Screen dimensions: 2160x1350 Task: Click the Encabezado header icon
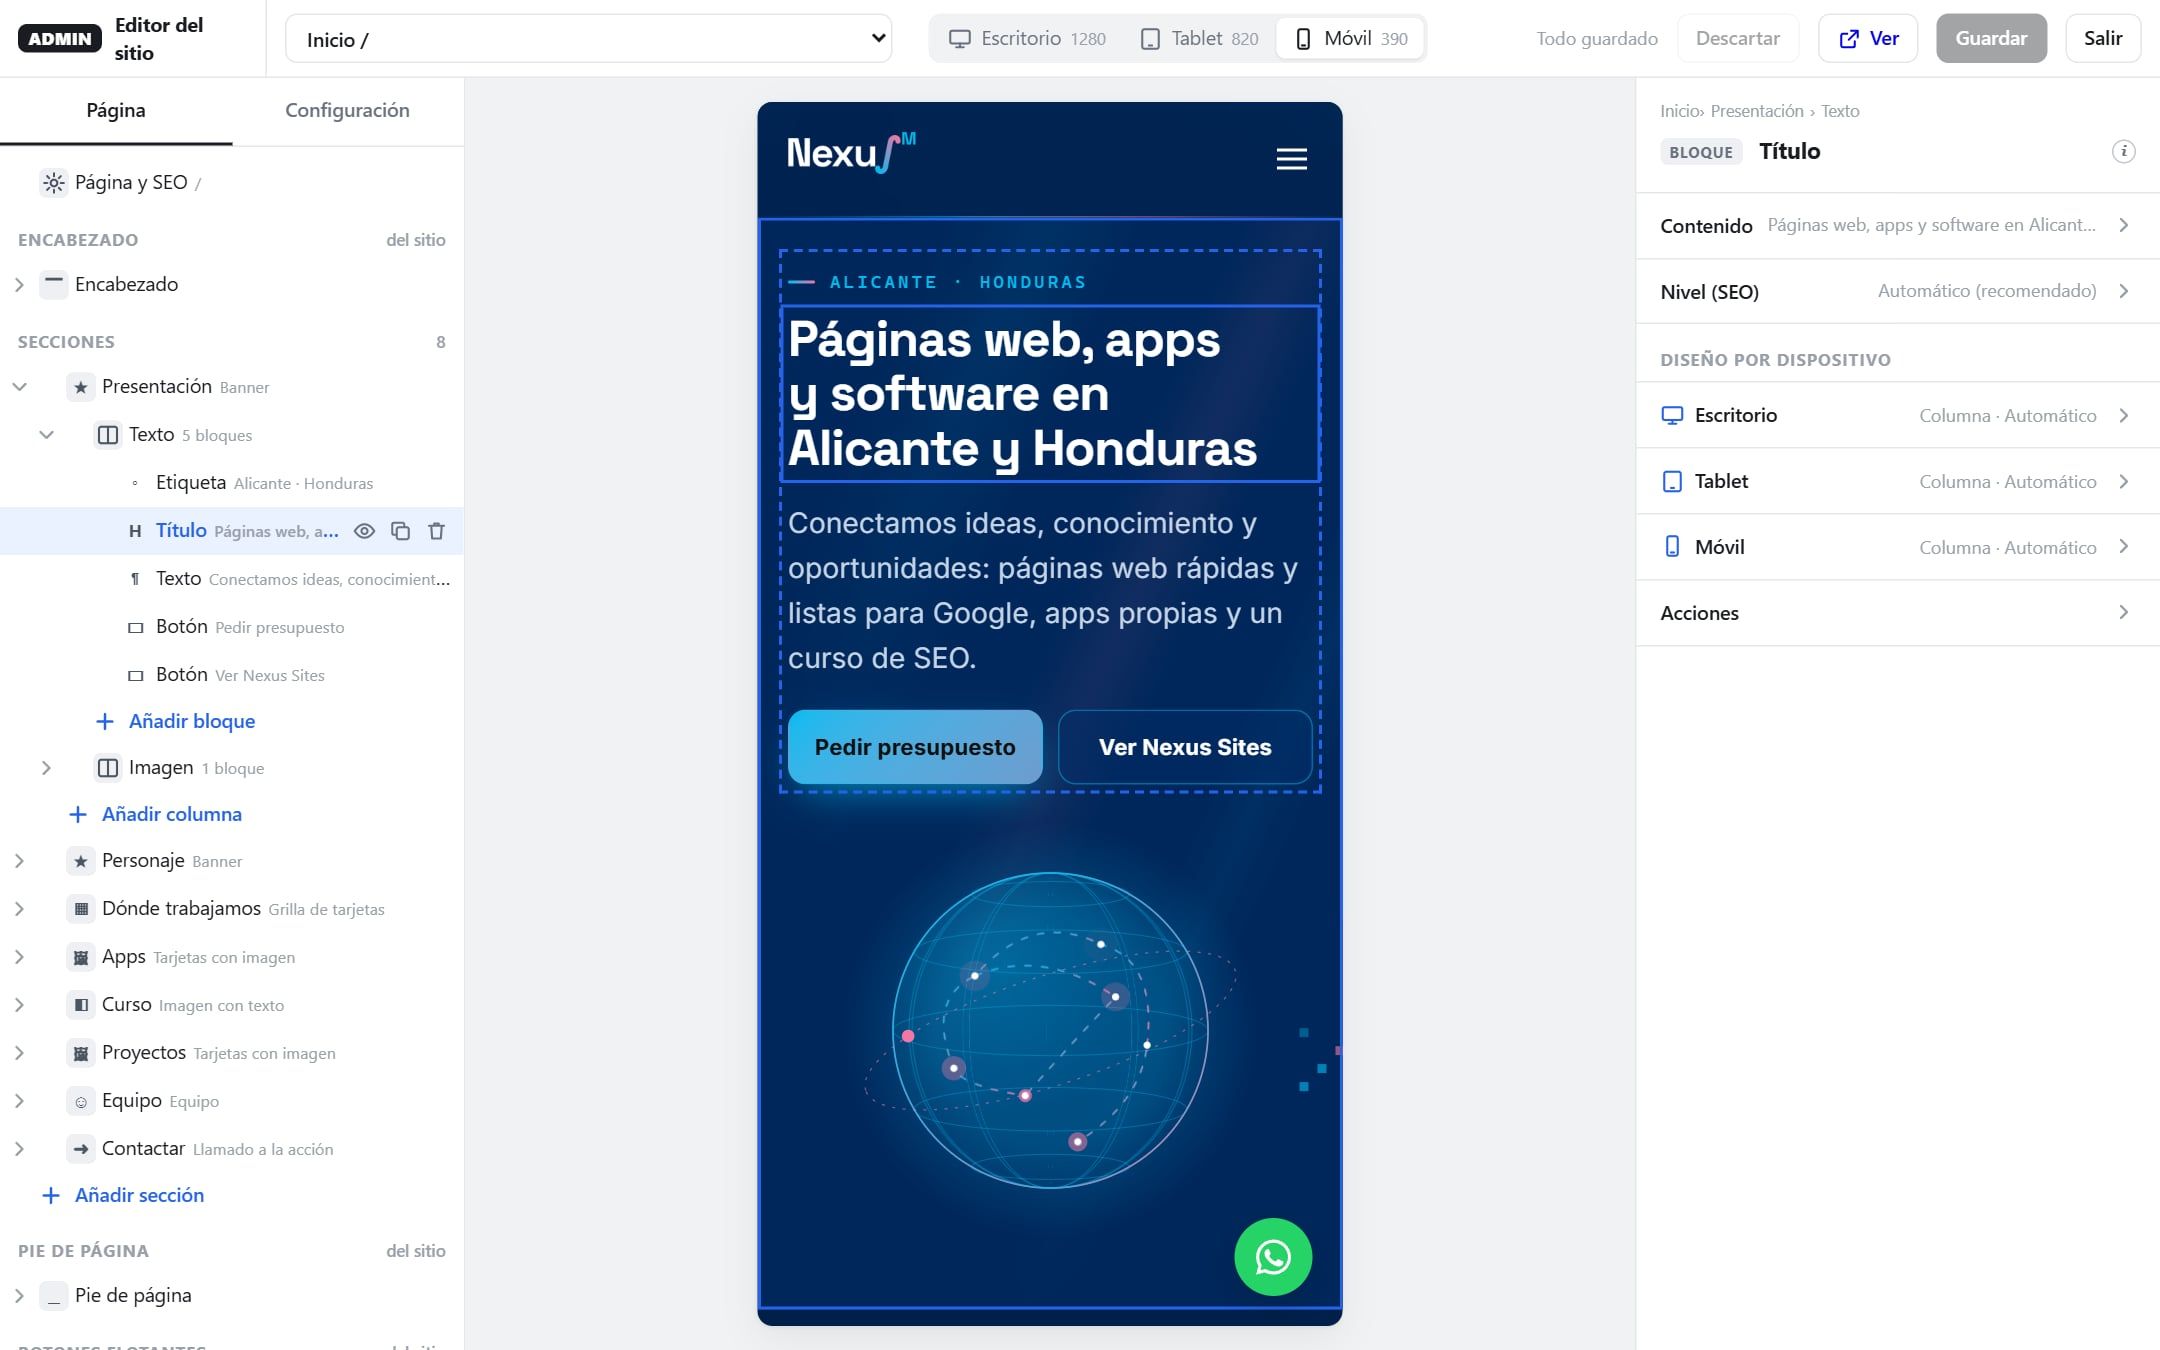coord(54,284)
